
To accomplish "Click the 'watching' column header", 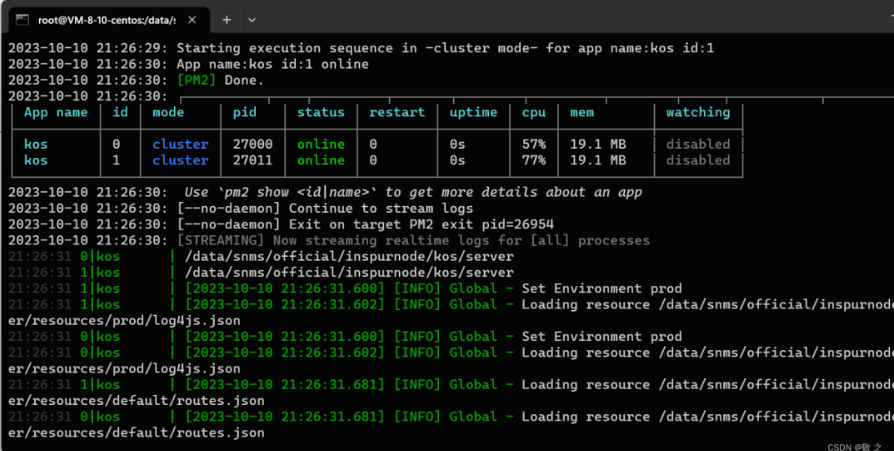I will [x=697, y=113].
